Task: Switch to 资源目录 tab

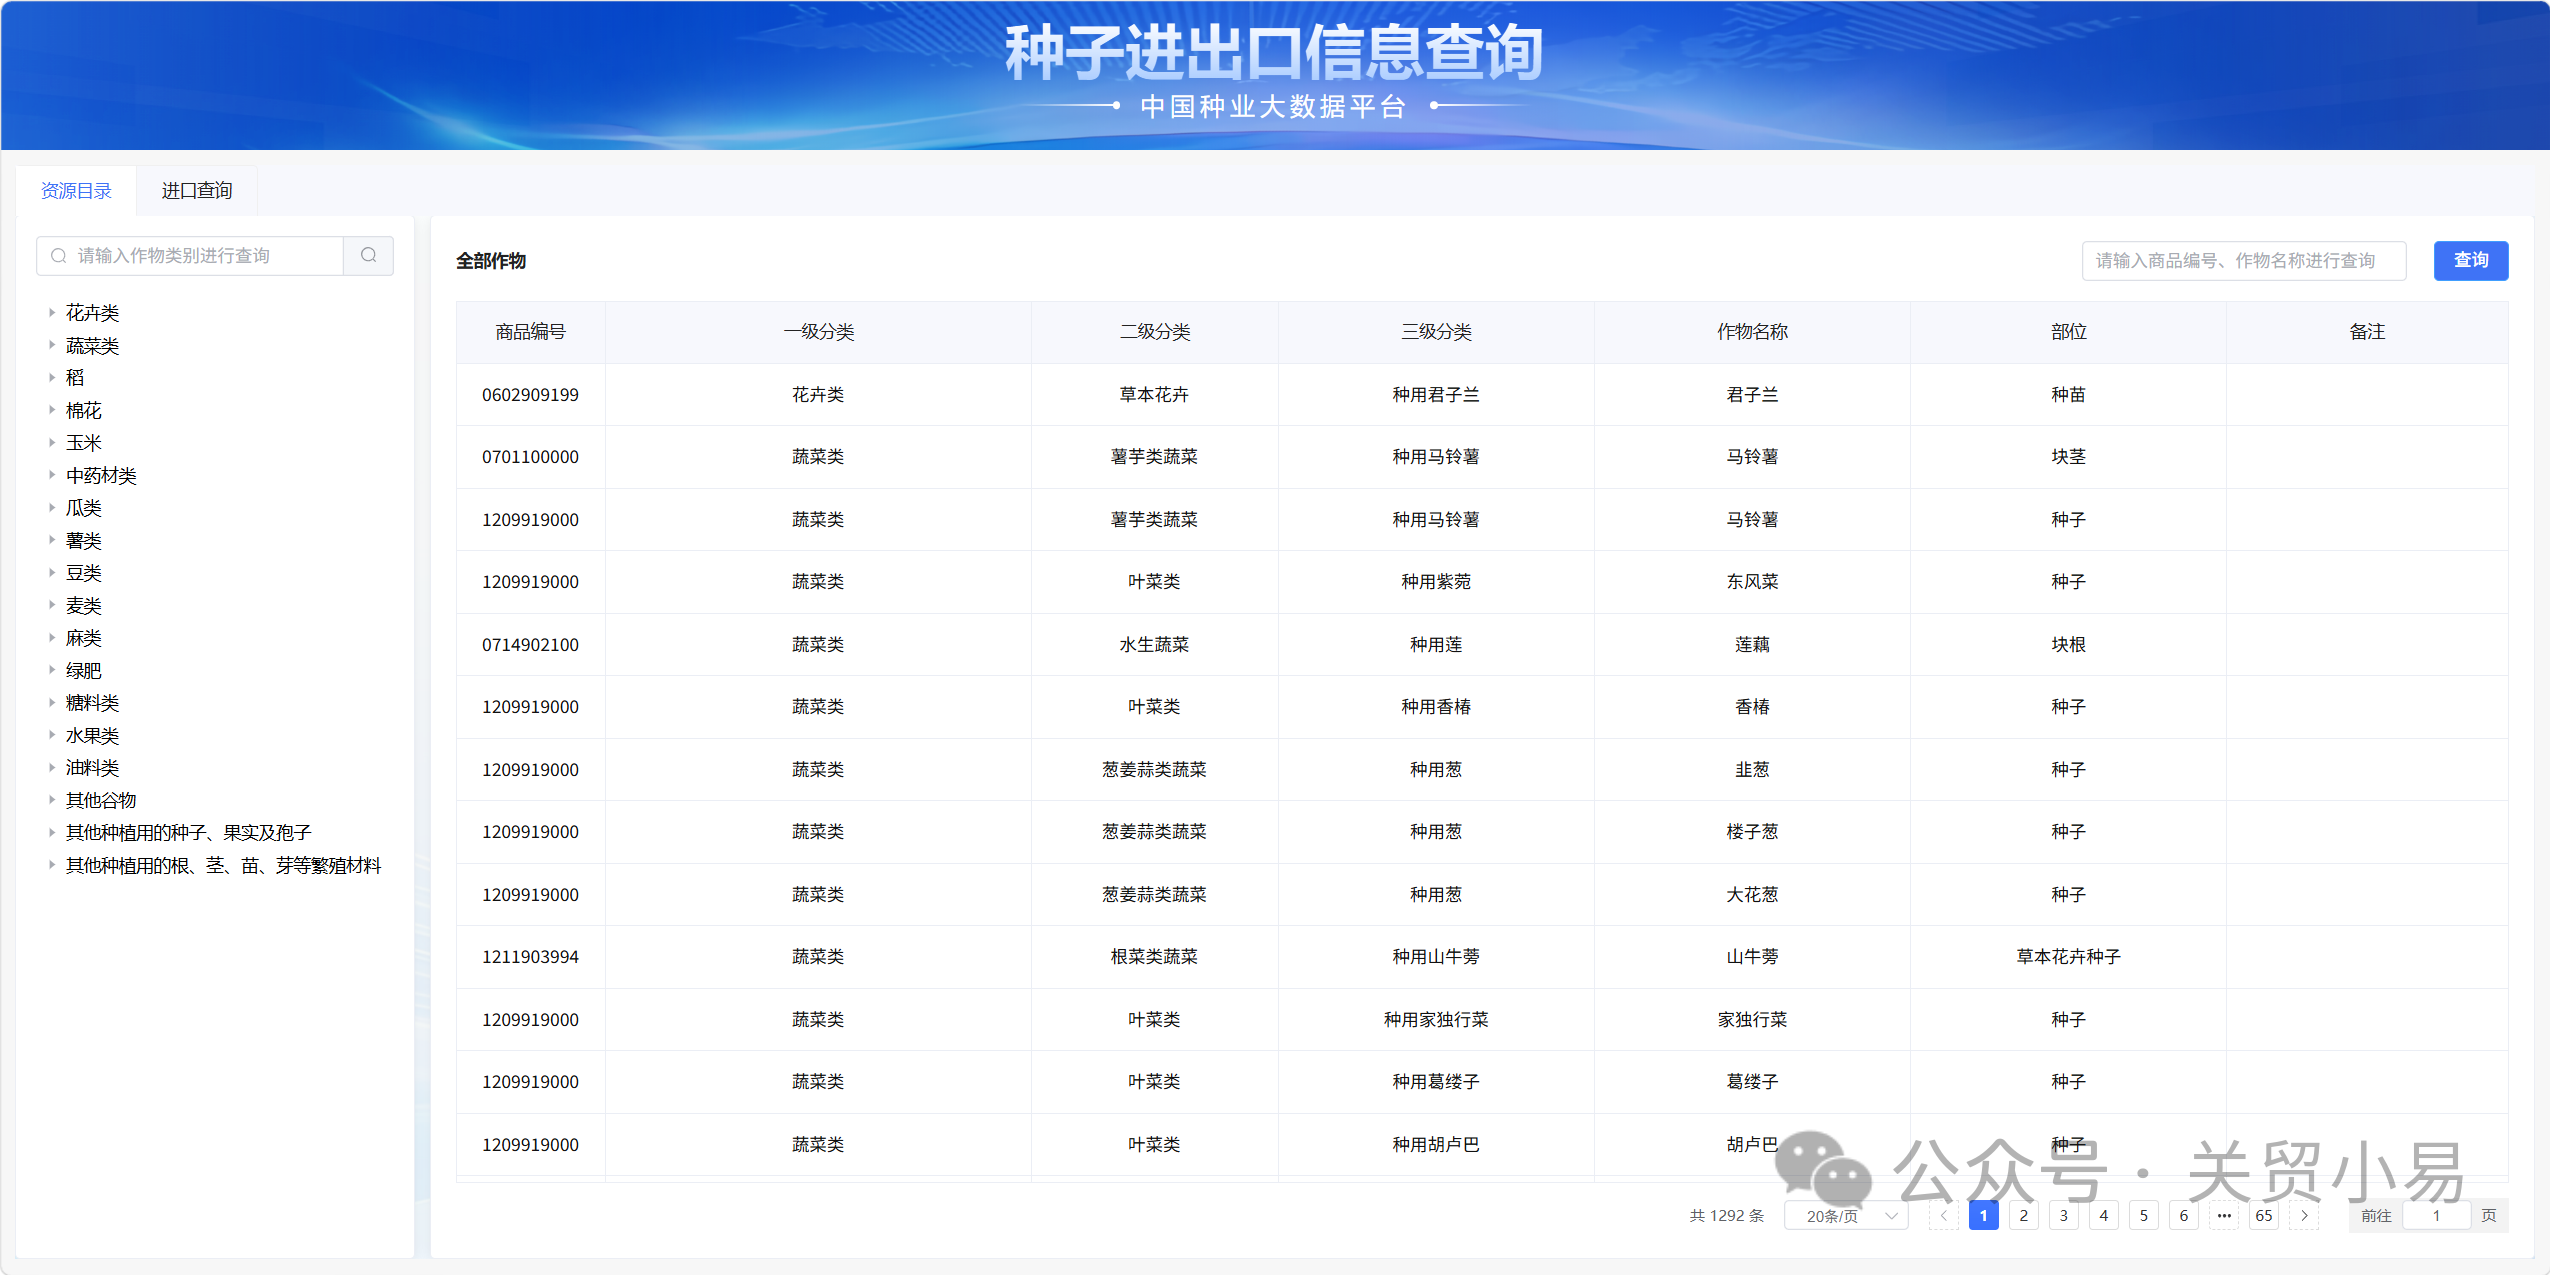Action: click(76, 191)
